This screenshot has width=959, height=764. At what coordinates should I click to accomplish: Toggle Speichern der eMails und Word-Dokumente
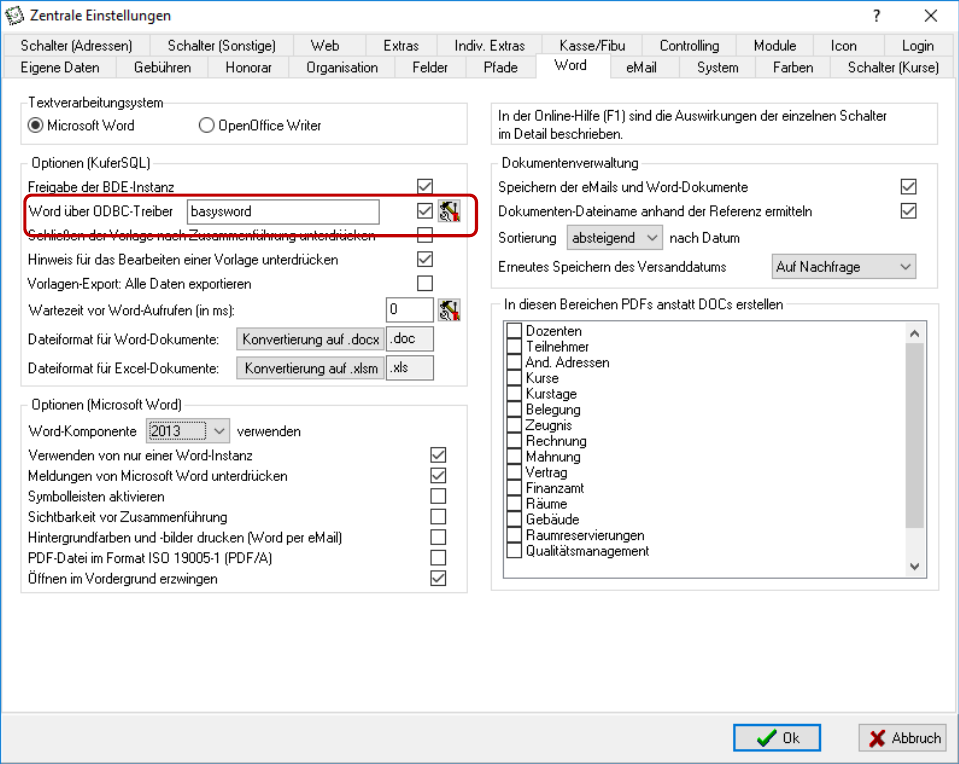click(908, 187)
